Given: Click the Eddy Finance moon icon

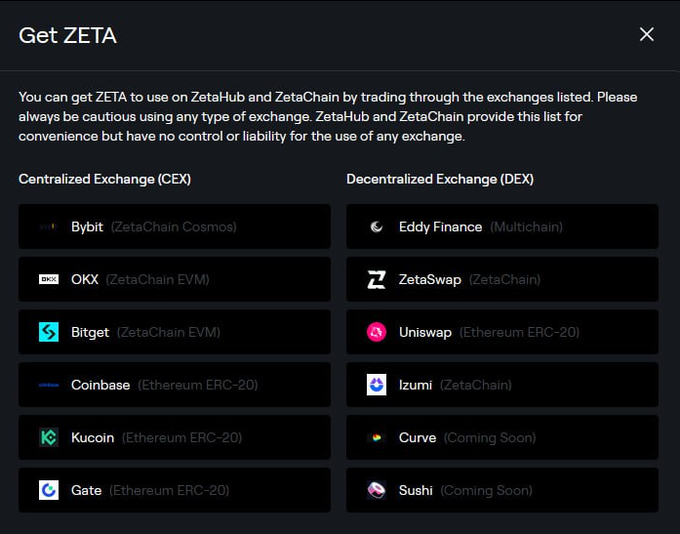Looking at the screenshot, I should [x=376, y=226].
